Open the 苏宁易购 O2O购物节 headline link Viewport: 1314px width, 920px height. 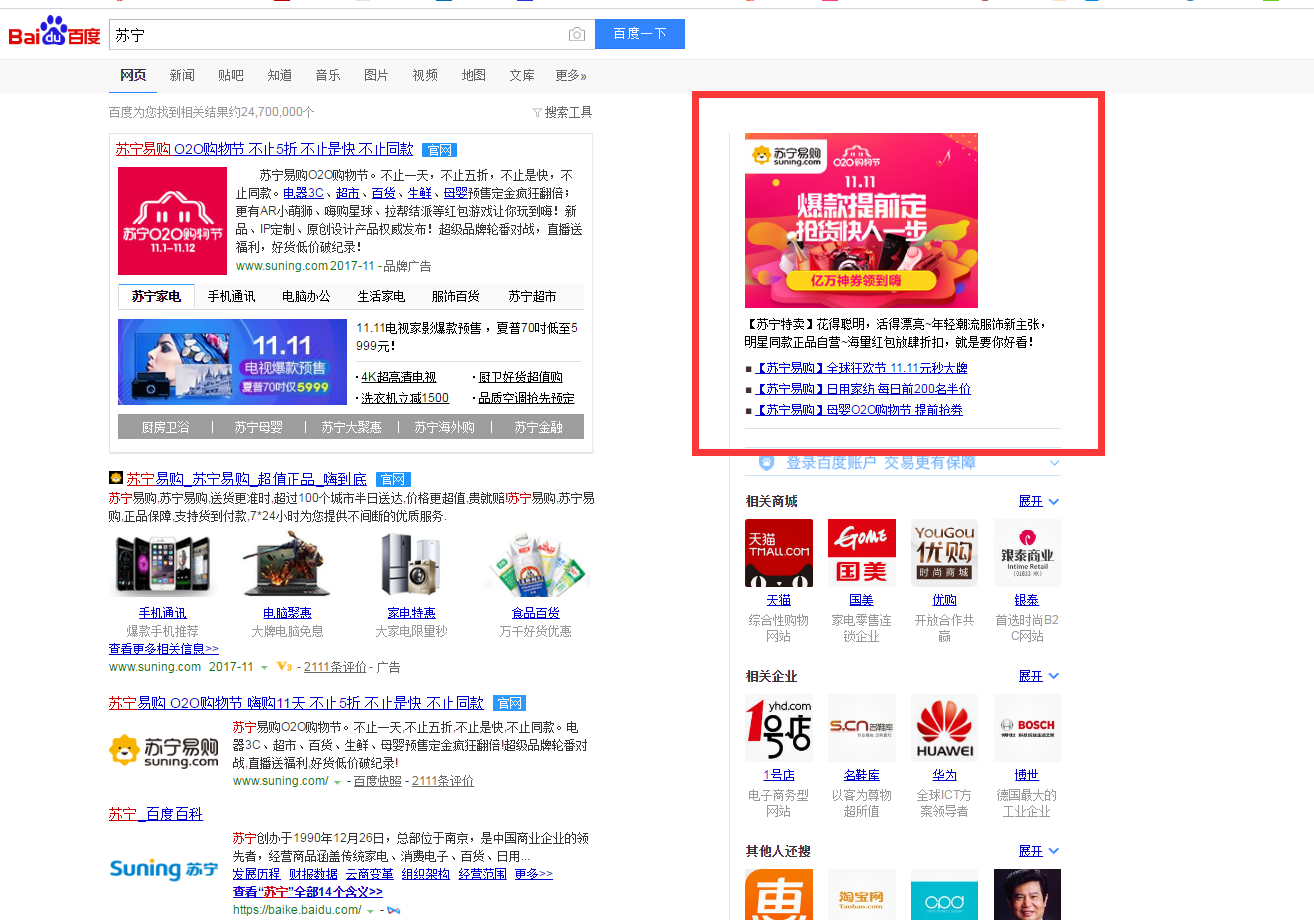(x=264, y=149)
